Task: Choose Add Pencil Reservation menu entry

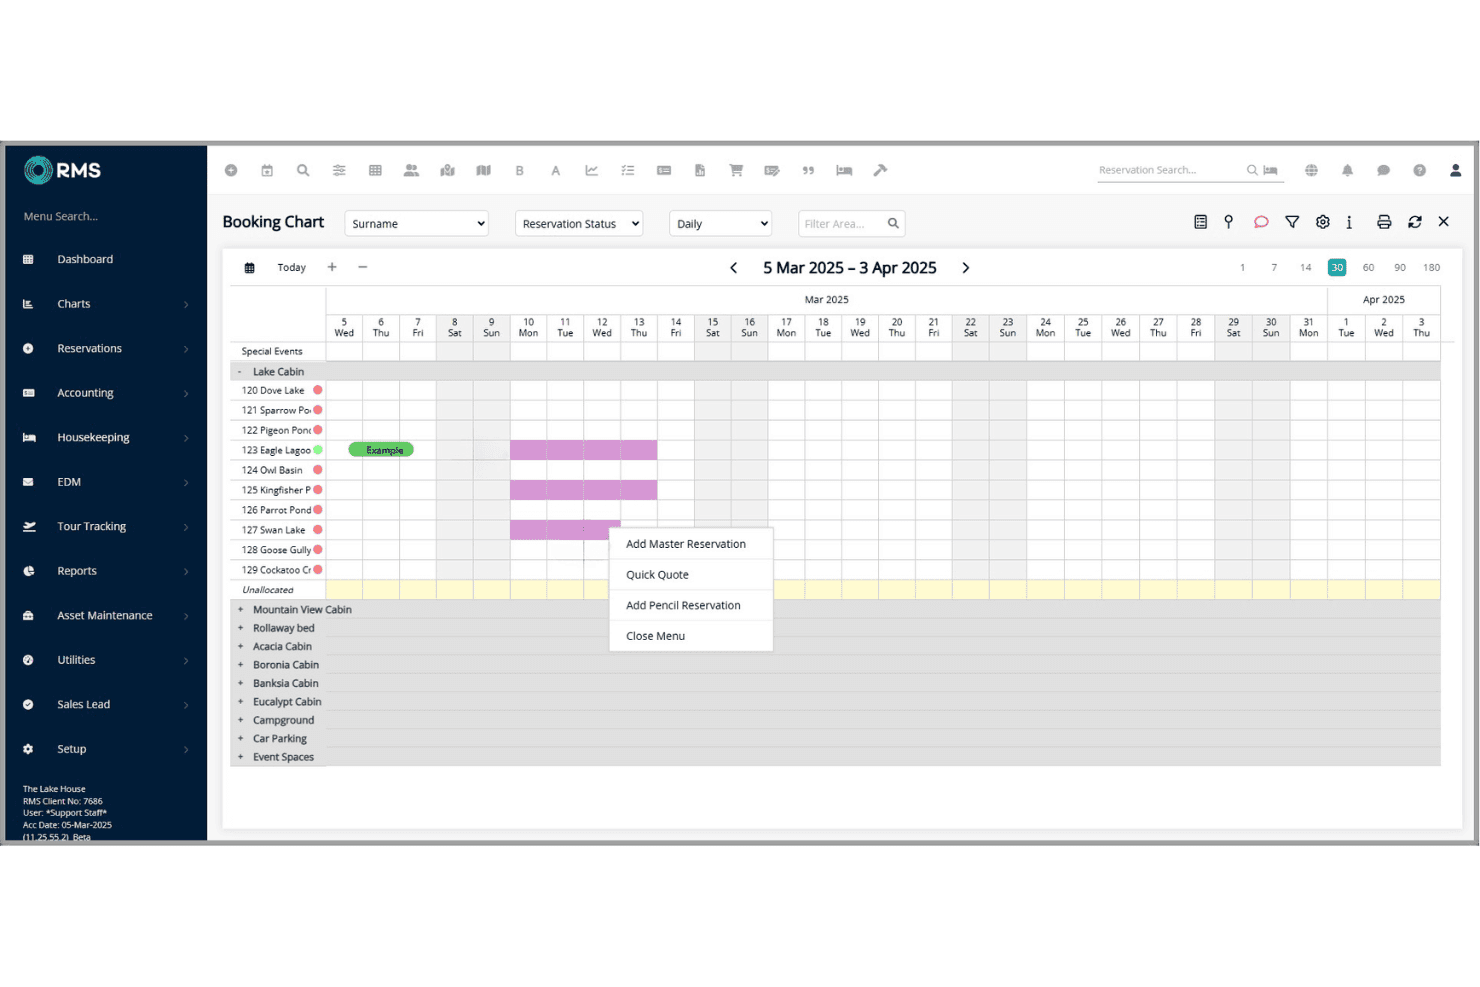Action: 691,606
